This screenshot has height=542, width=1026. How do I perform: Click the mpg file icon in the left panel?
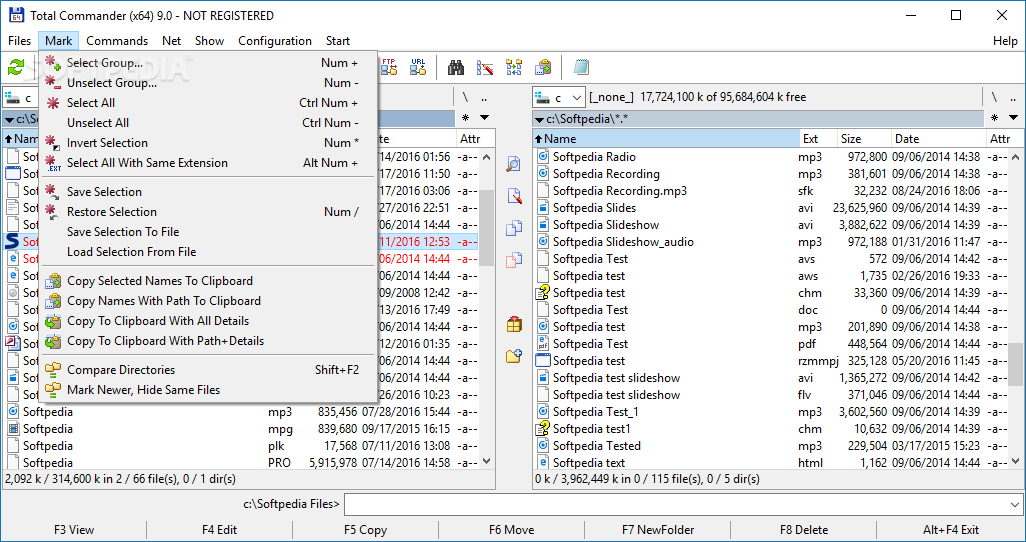click(x=12, y=429)
